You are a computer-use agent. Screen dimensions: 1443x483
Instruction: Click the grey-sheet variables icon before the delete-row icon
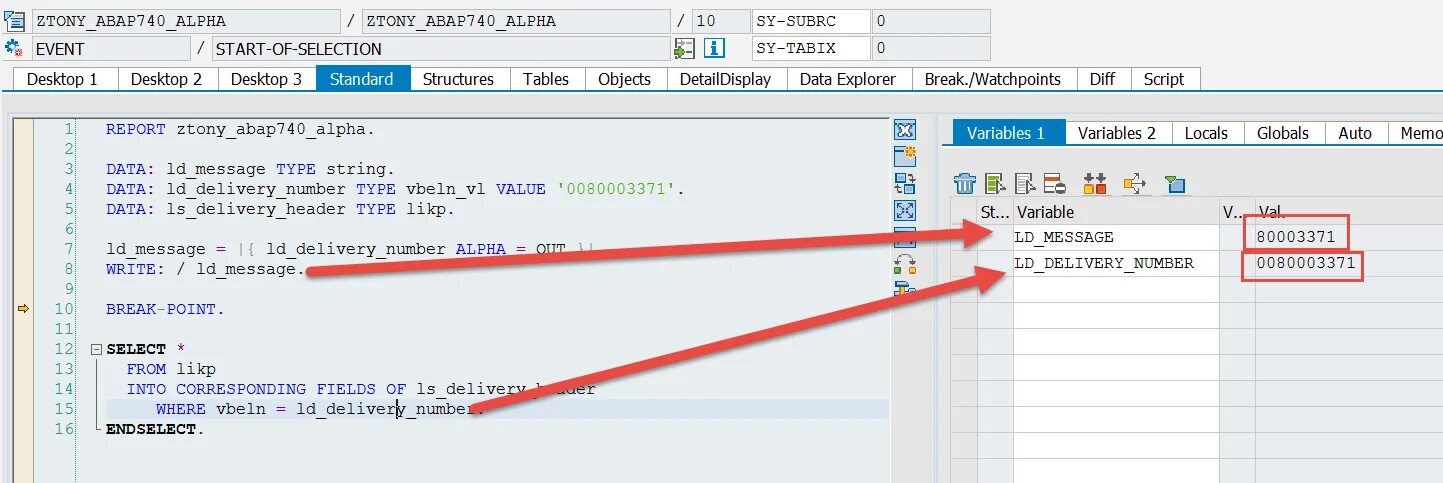tap(1025, 183)
